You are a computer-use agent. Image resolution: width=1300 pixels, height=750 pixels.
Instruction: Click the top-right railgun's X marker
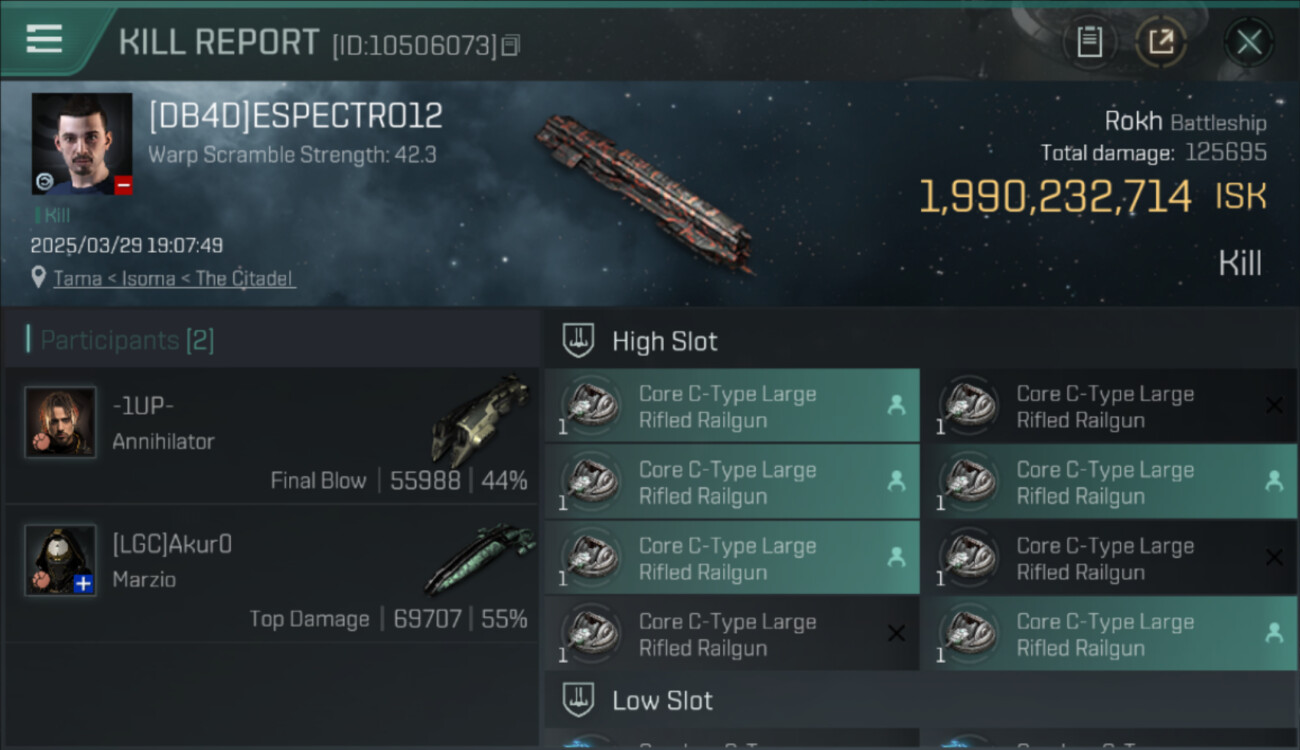pos(1274,405)
